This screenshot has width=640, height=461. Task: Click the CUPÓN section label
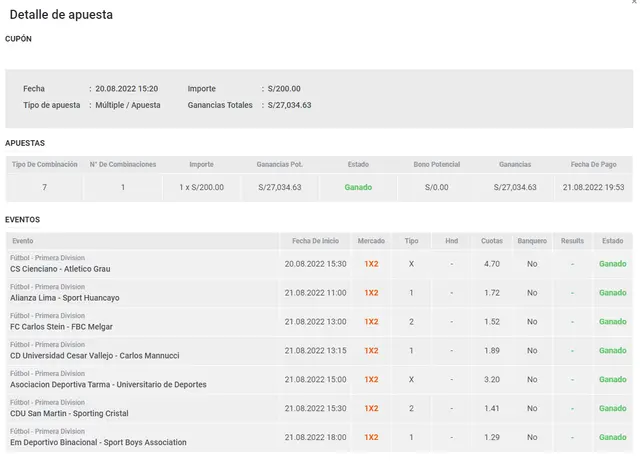click(x=18, y=39)
